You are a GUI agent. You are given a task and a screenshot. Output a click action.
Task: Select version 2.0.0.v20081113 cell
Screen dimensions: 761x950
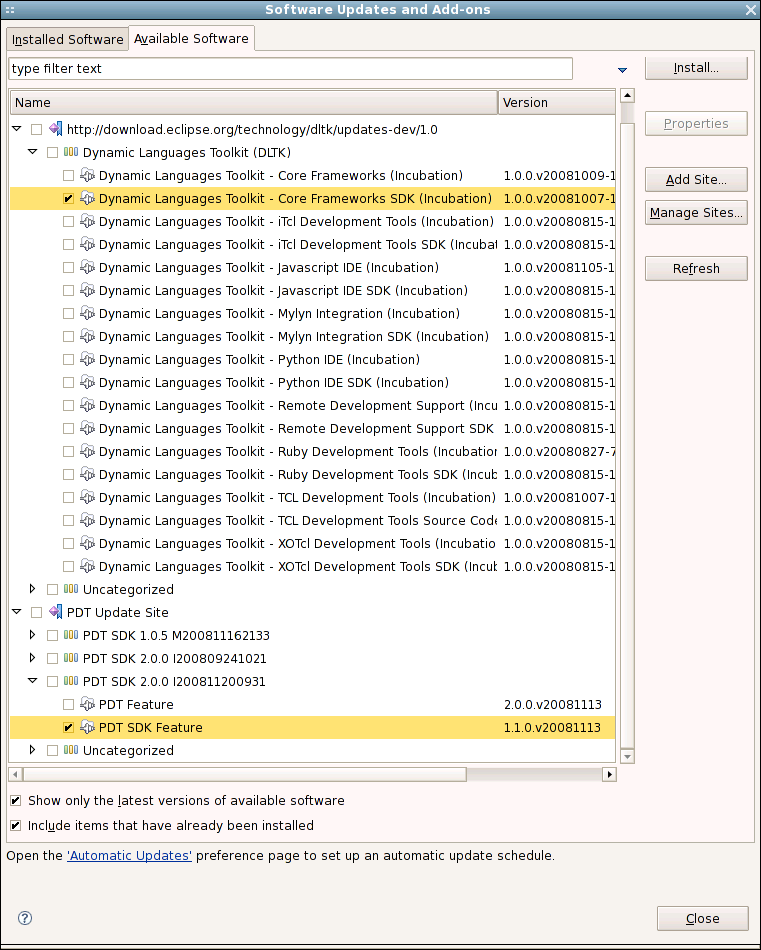(x=553, y=704)
